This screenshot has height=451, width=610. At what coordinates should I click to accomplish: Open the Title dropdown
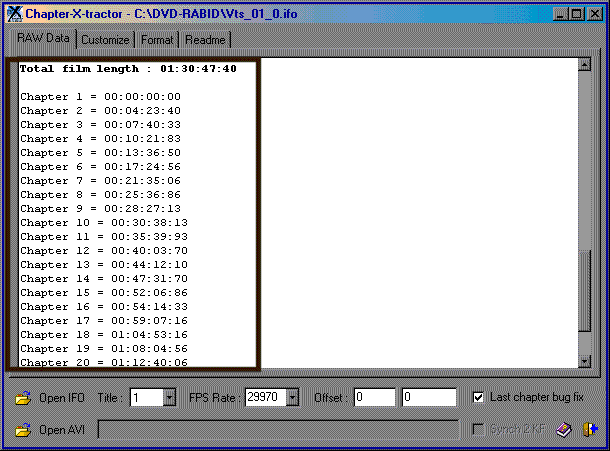click(x=169, y=397)
